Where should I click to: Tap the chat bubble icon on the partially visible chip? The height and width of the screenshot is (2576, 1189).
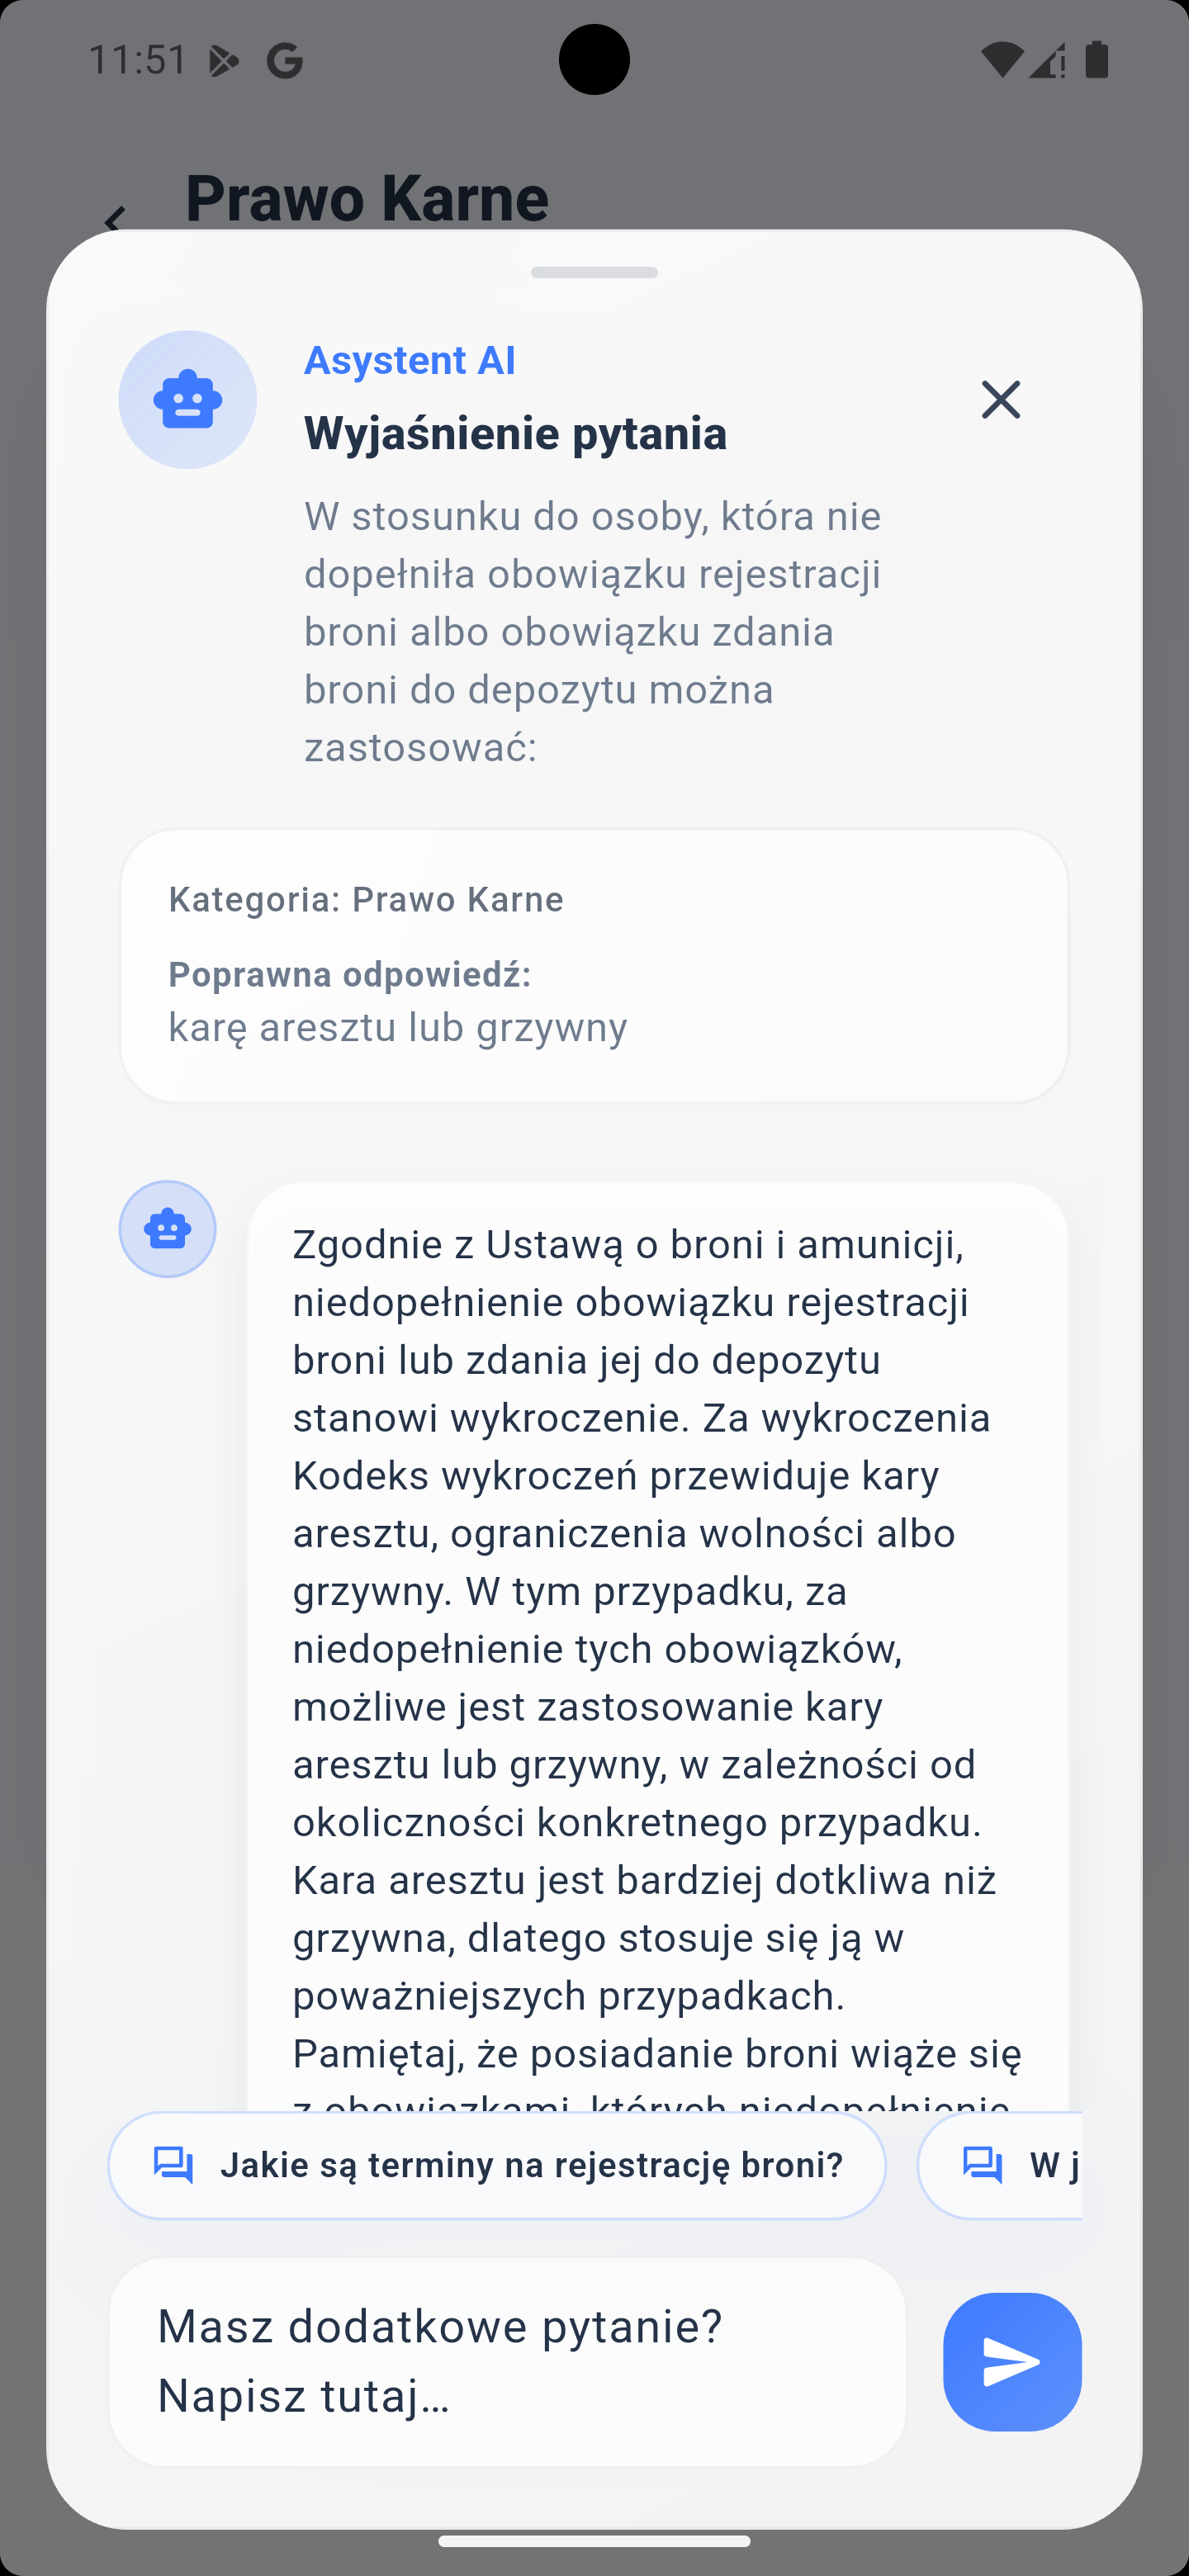pos(984,2165)
